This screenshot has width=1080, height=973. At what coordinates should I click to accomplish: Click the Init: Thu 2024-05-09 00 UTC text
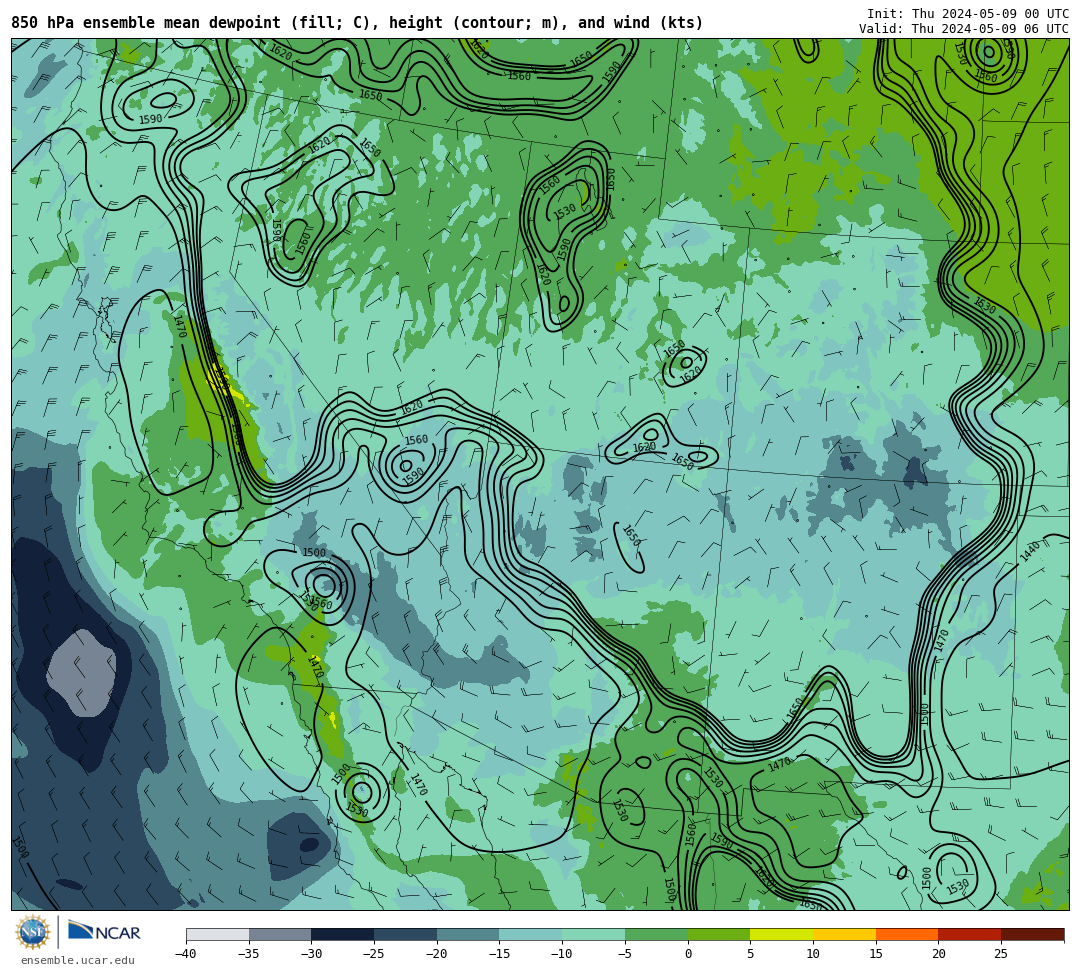968,14
